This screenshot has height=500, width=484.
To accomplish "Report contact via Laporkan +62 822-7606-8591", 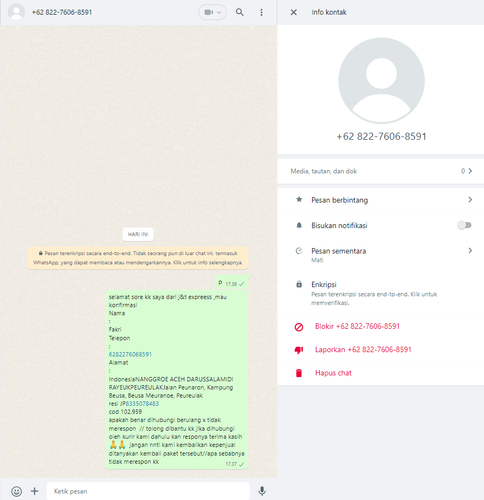I will (381, 350).
